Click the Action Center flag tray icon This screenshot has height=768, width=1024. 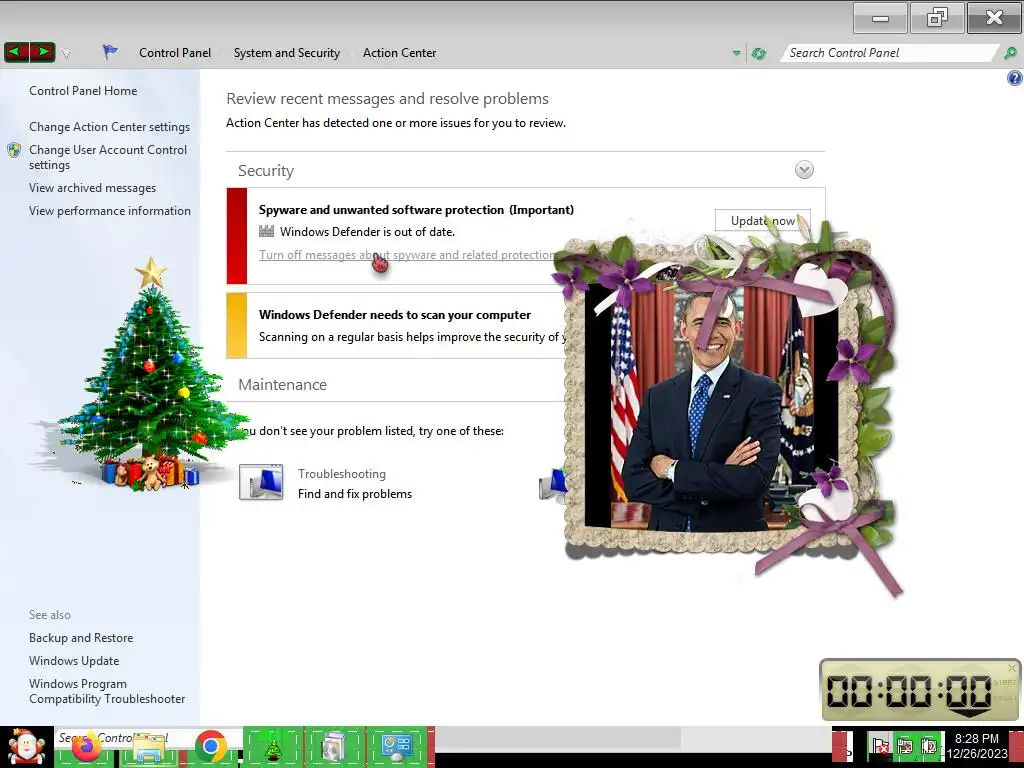(880, 746)
